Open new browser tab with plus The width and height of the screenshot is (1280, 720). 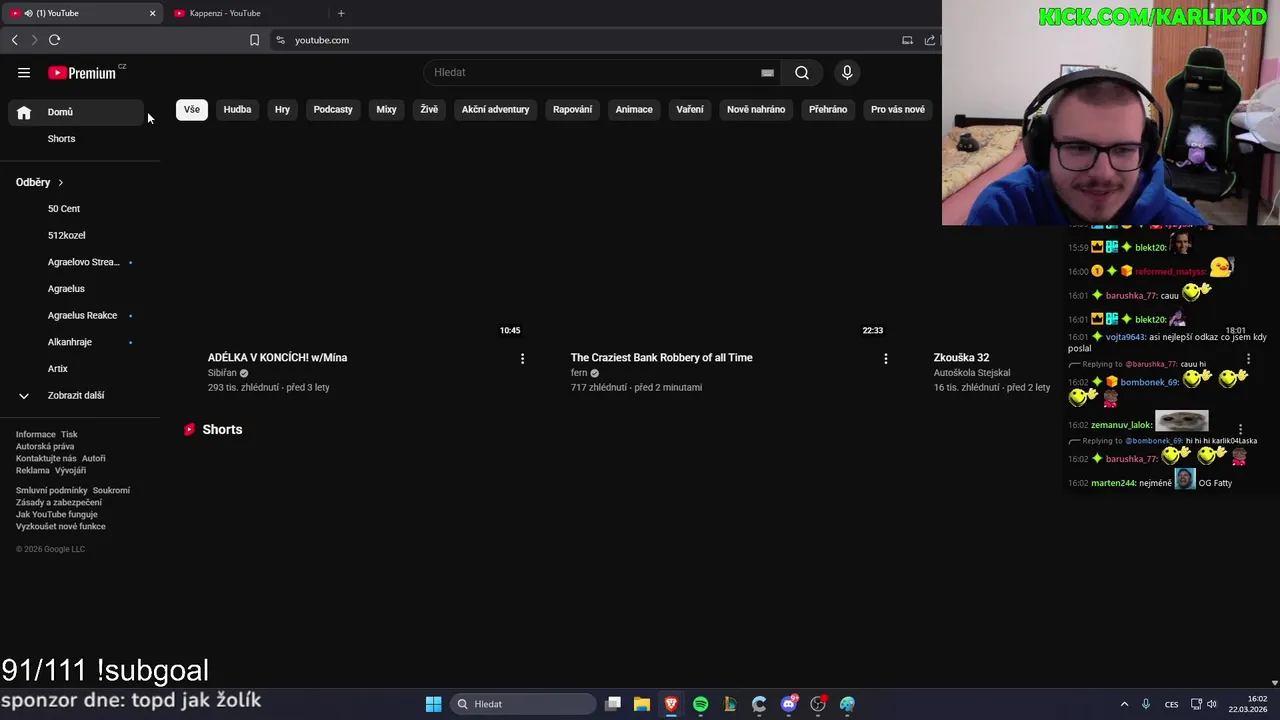pyautogui.click(x=341, y=13)
